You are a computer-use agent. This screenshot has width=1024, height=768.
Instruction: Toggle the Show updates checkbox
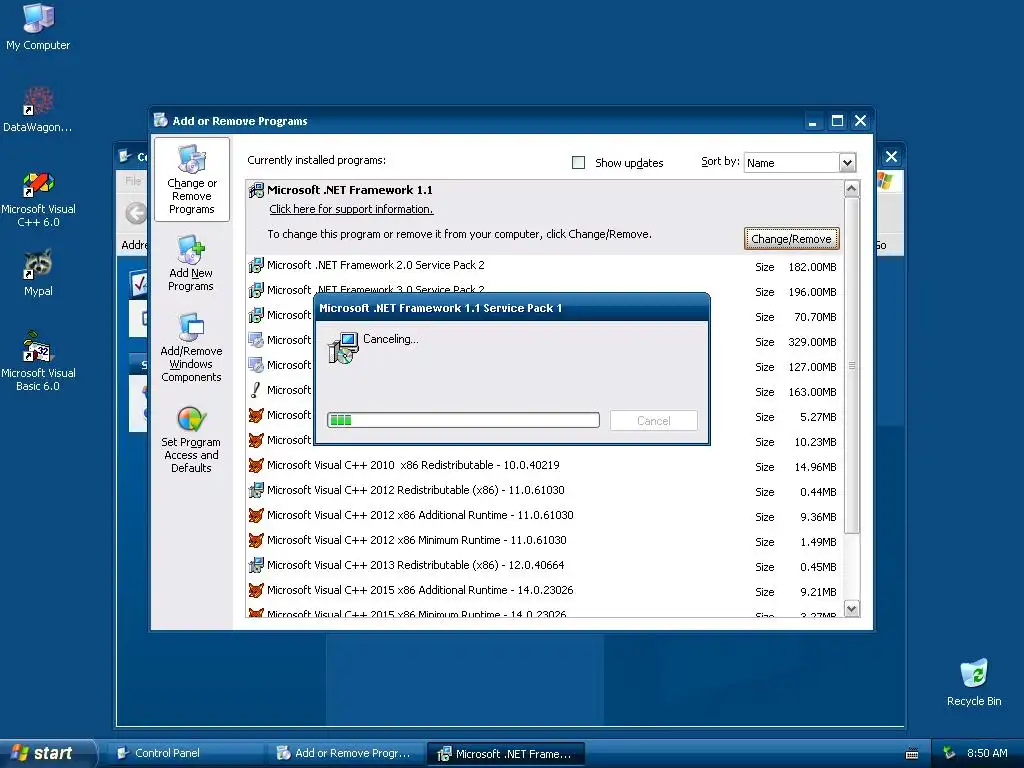pyautogui.click(x=578, y=162)
